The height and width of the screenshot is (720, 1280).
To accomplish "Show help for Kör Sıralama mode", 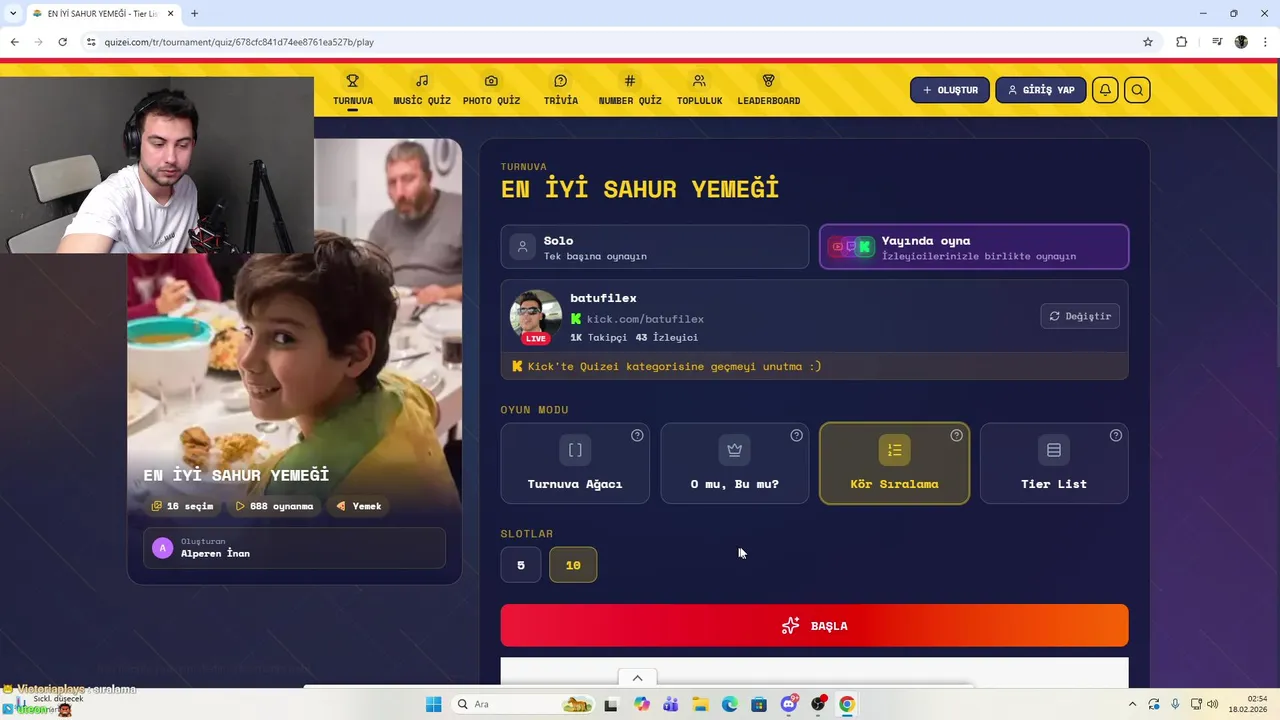I will tap(957, 435).
